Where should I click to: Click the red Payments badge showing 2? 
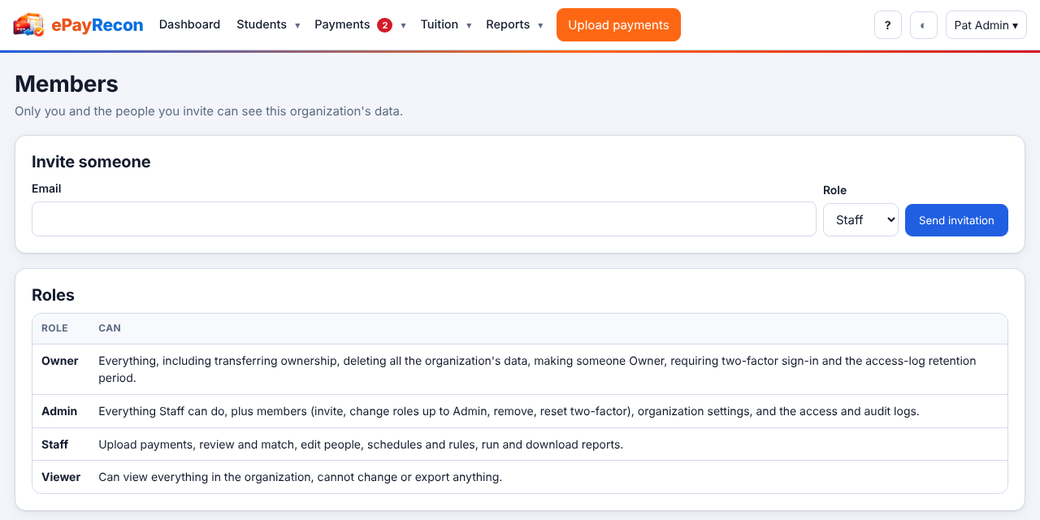coord(385,25)
